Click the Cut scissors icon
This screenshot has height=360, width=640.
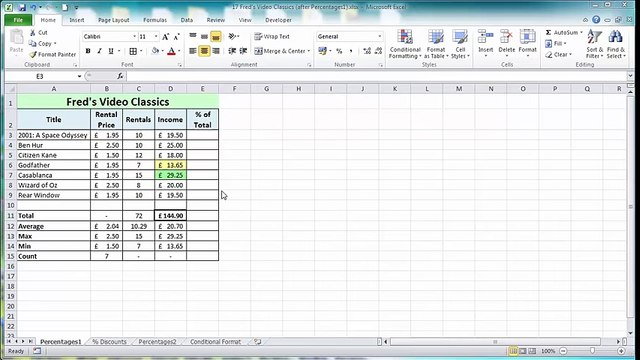(x=33, y=32)
